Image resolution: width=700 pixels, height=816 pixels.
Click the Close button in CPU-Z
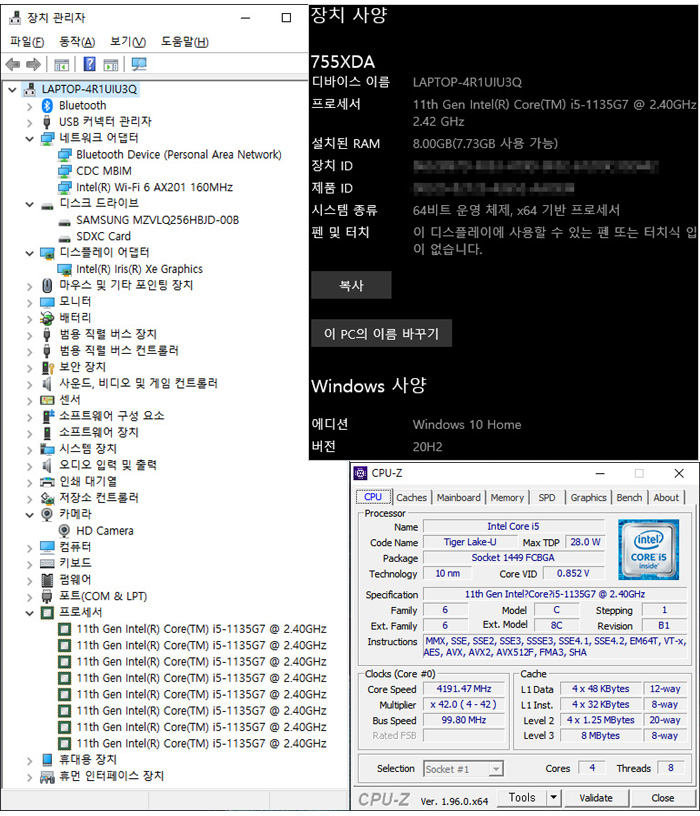click(663, 798)
